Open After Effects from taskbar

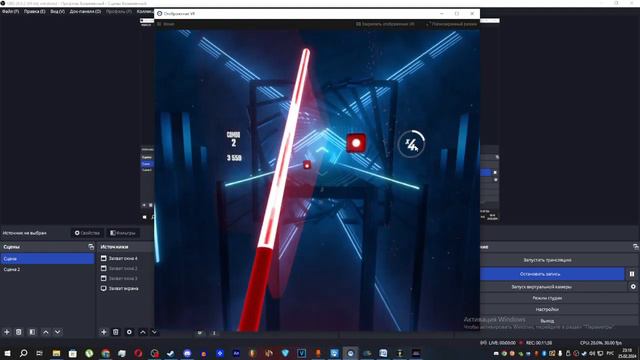[x=236, y=353]
